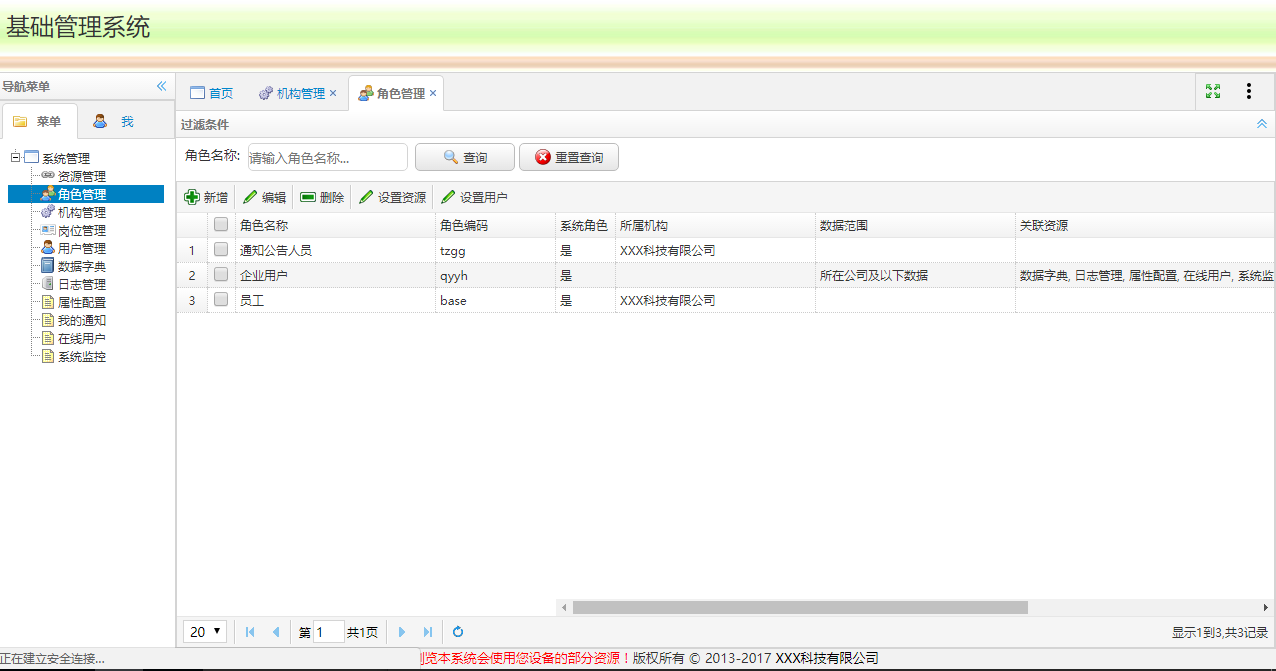The image size is (1276, 671).
Task: Click the scrollbar left arrow
Action: 564,607
